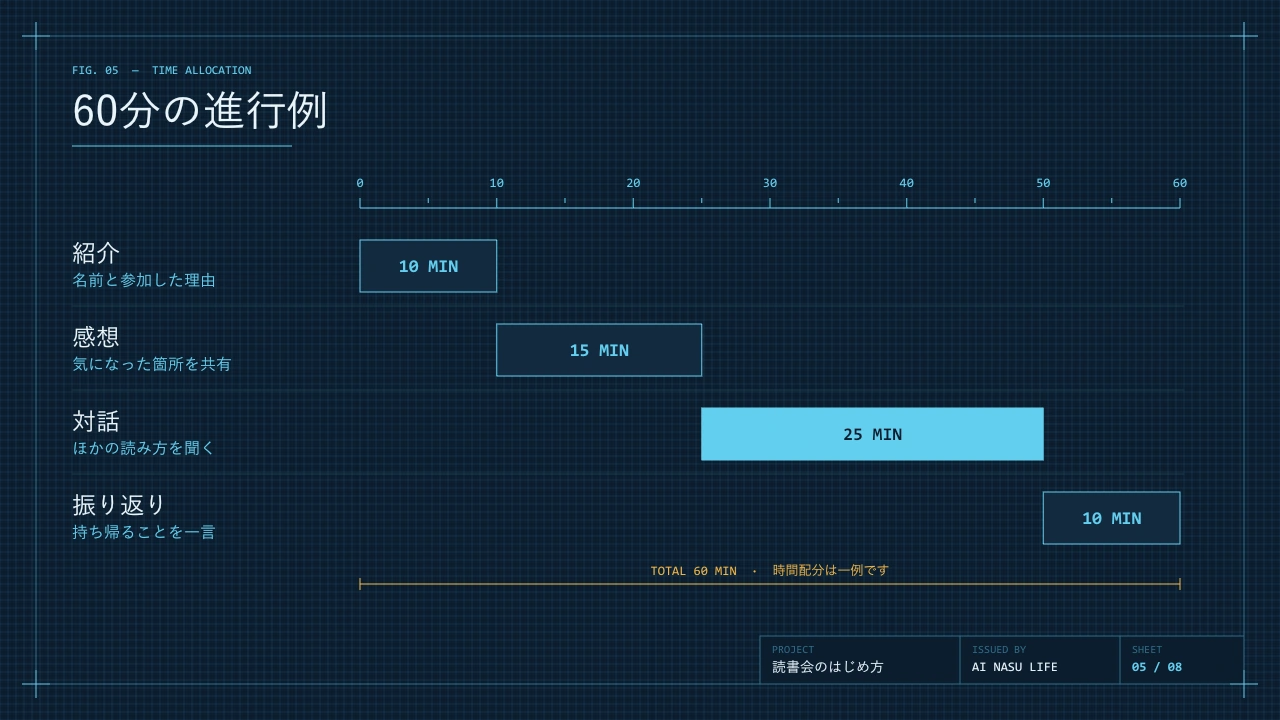
Task: Select the 15 MIN bar for 感想
Action: pos(599,350)
